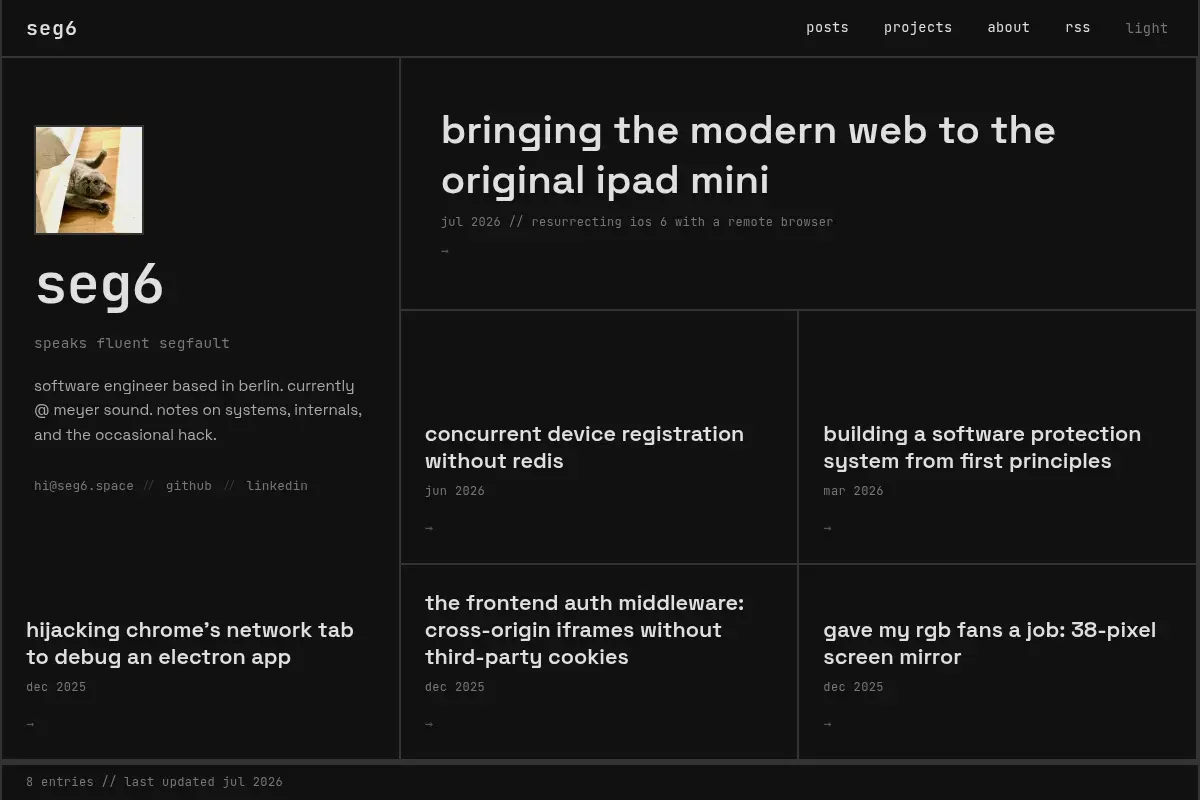
Task: Open the rss feed link
Action: (x=1078, y=27)
